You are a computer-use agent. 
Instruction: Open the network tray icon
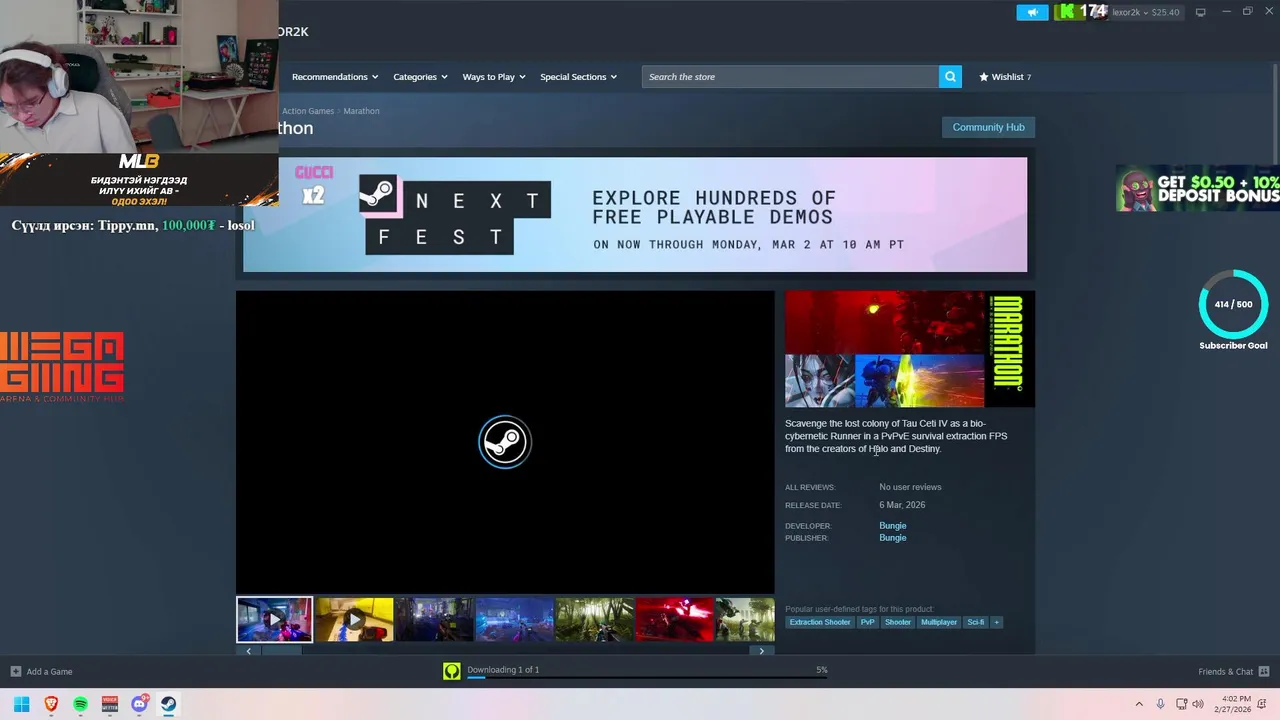[1181, 704]
